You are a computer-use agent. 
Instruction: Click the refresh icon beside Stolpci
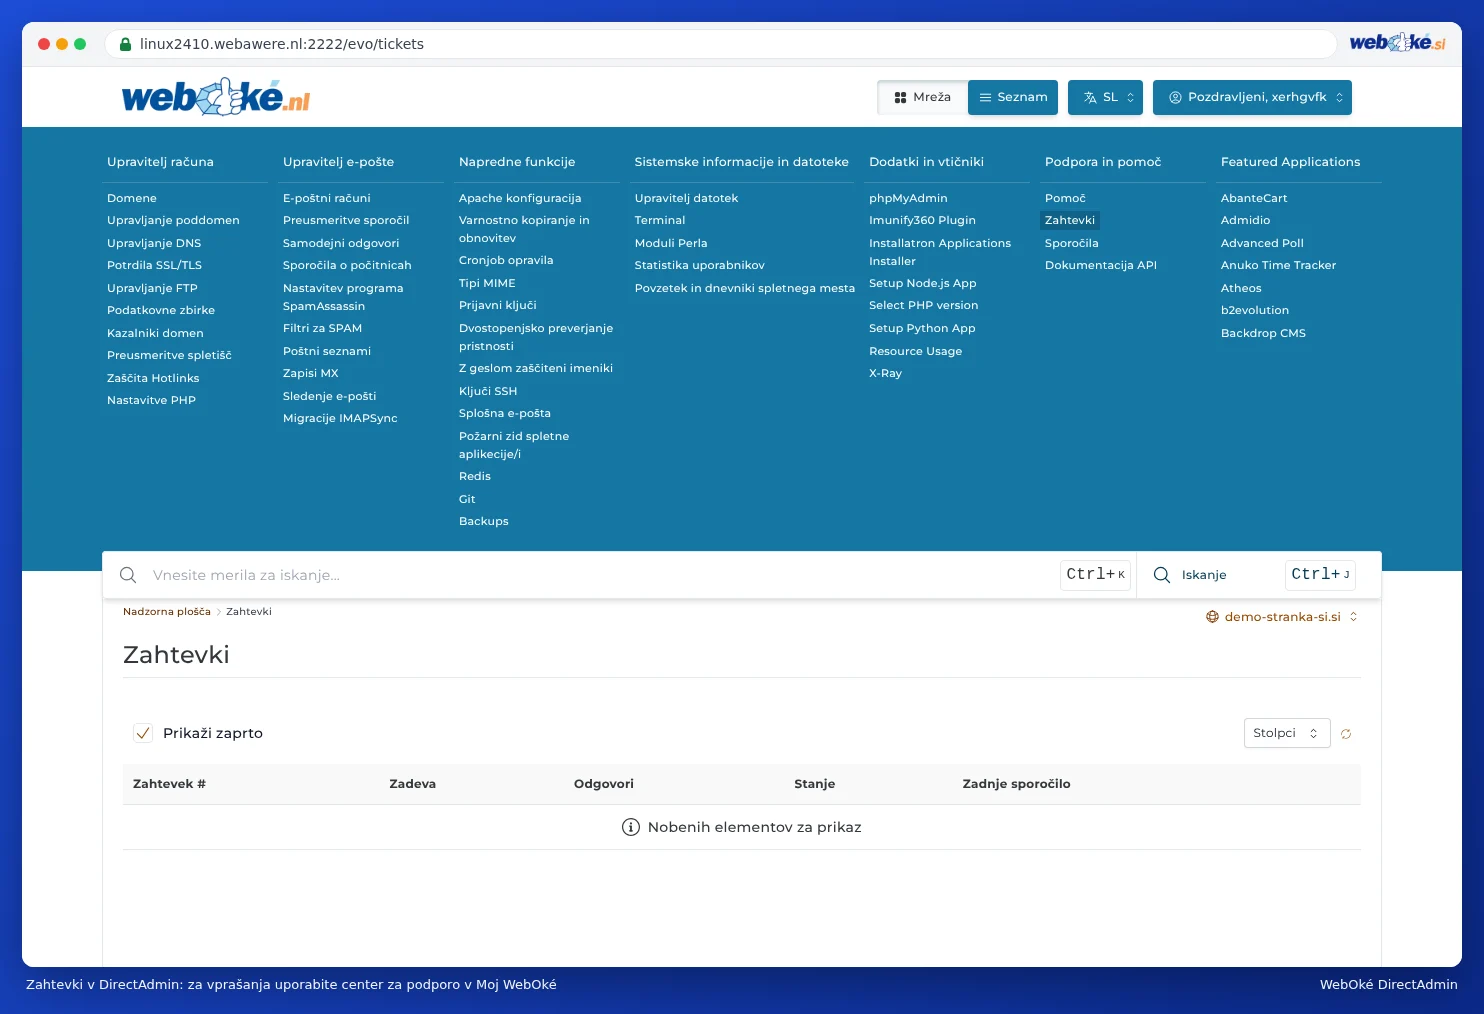click(1346, 734)
